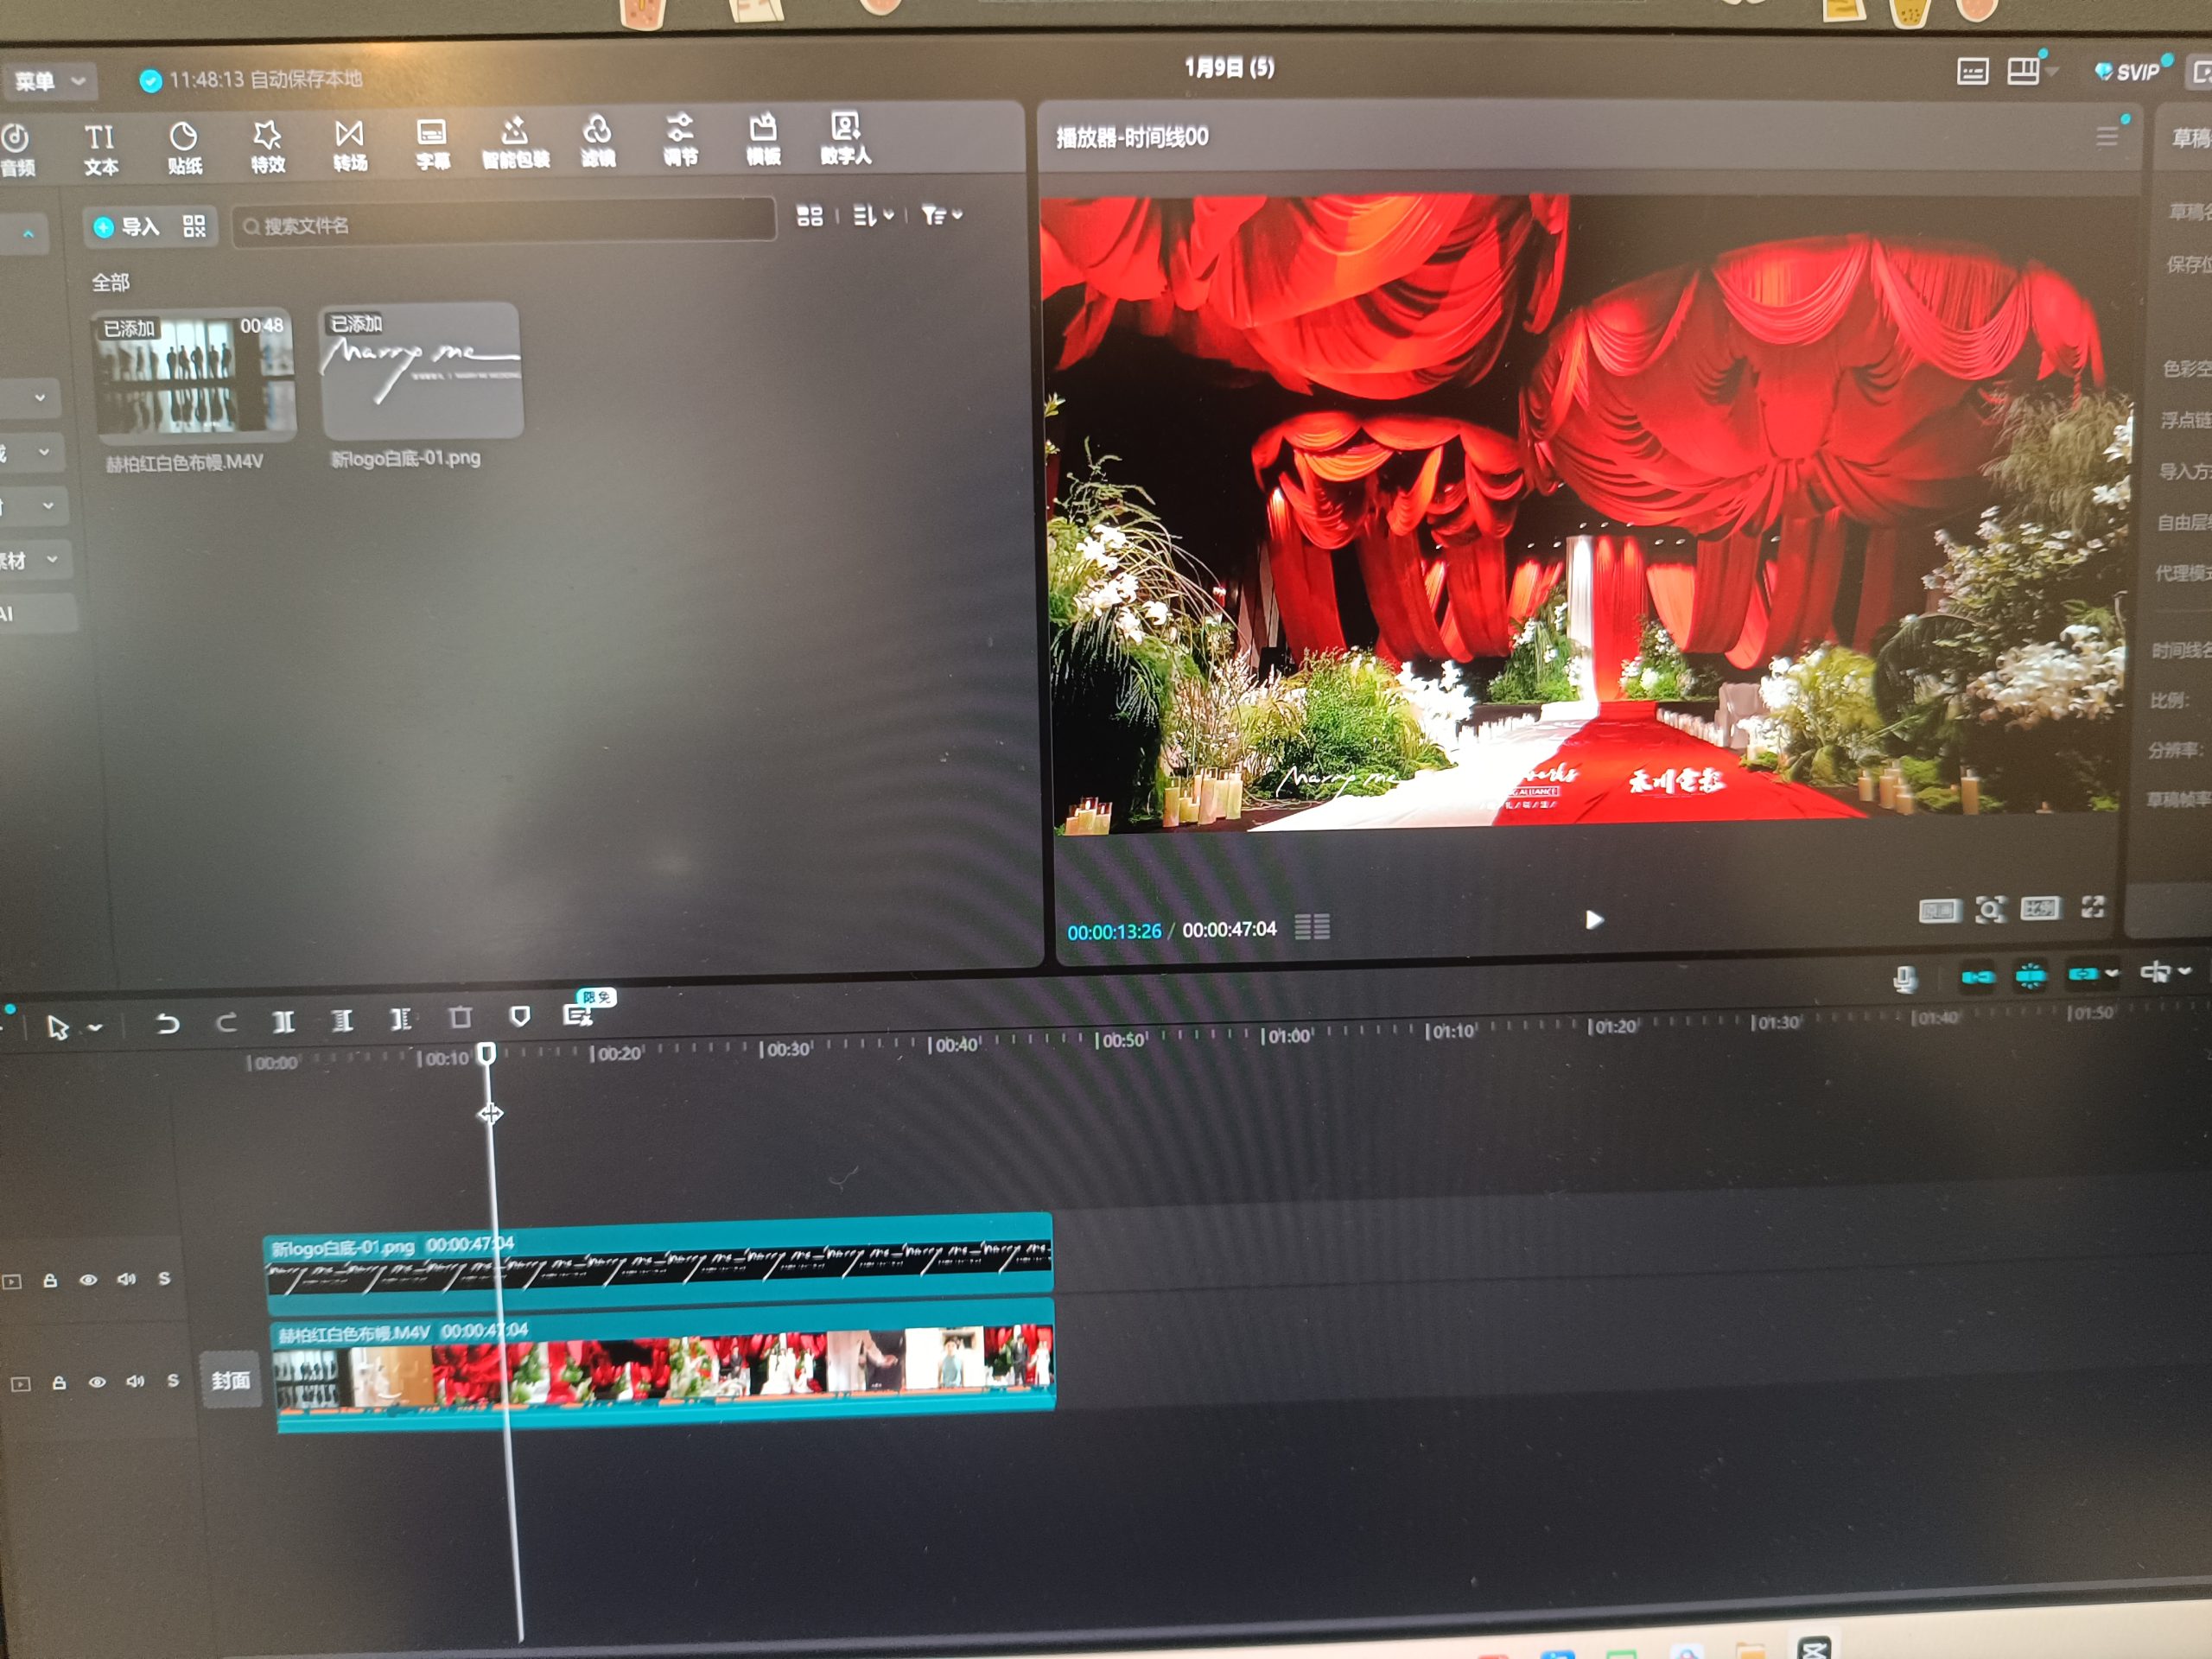The image size is (2212, 1659).
Task: Open the 菜单 menu dropdown
Action: 49,81
